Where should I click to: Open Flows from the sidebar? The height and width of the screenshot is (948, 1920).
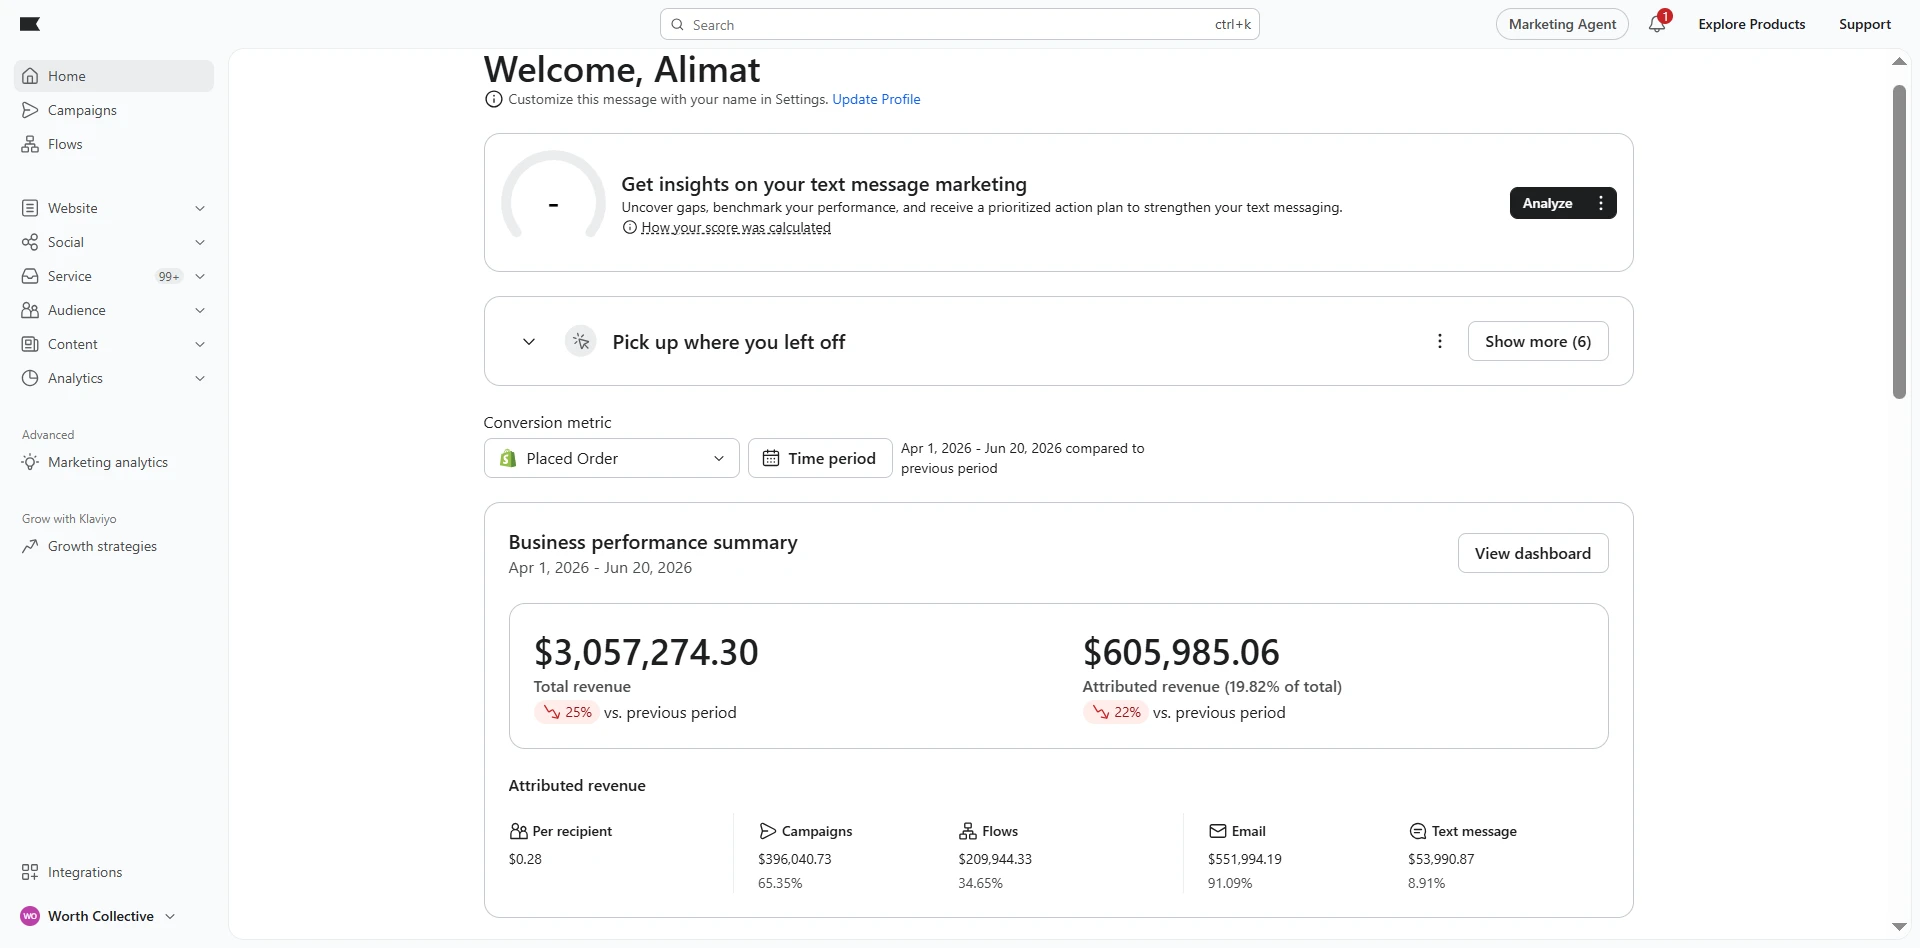pyautogui.click(x=114, y=144)
